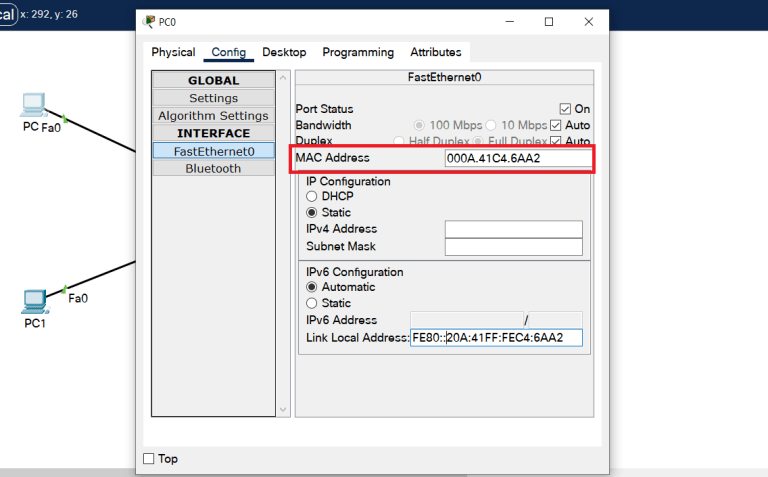The image size is (768, 477).
Task: Click the PC0 window title icon
Action: point(149,21)
